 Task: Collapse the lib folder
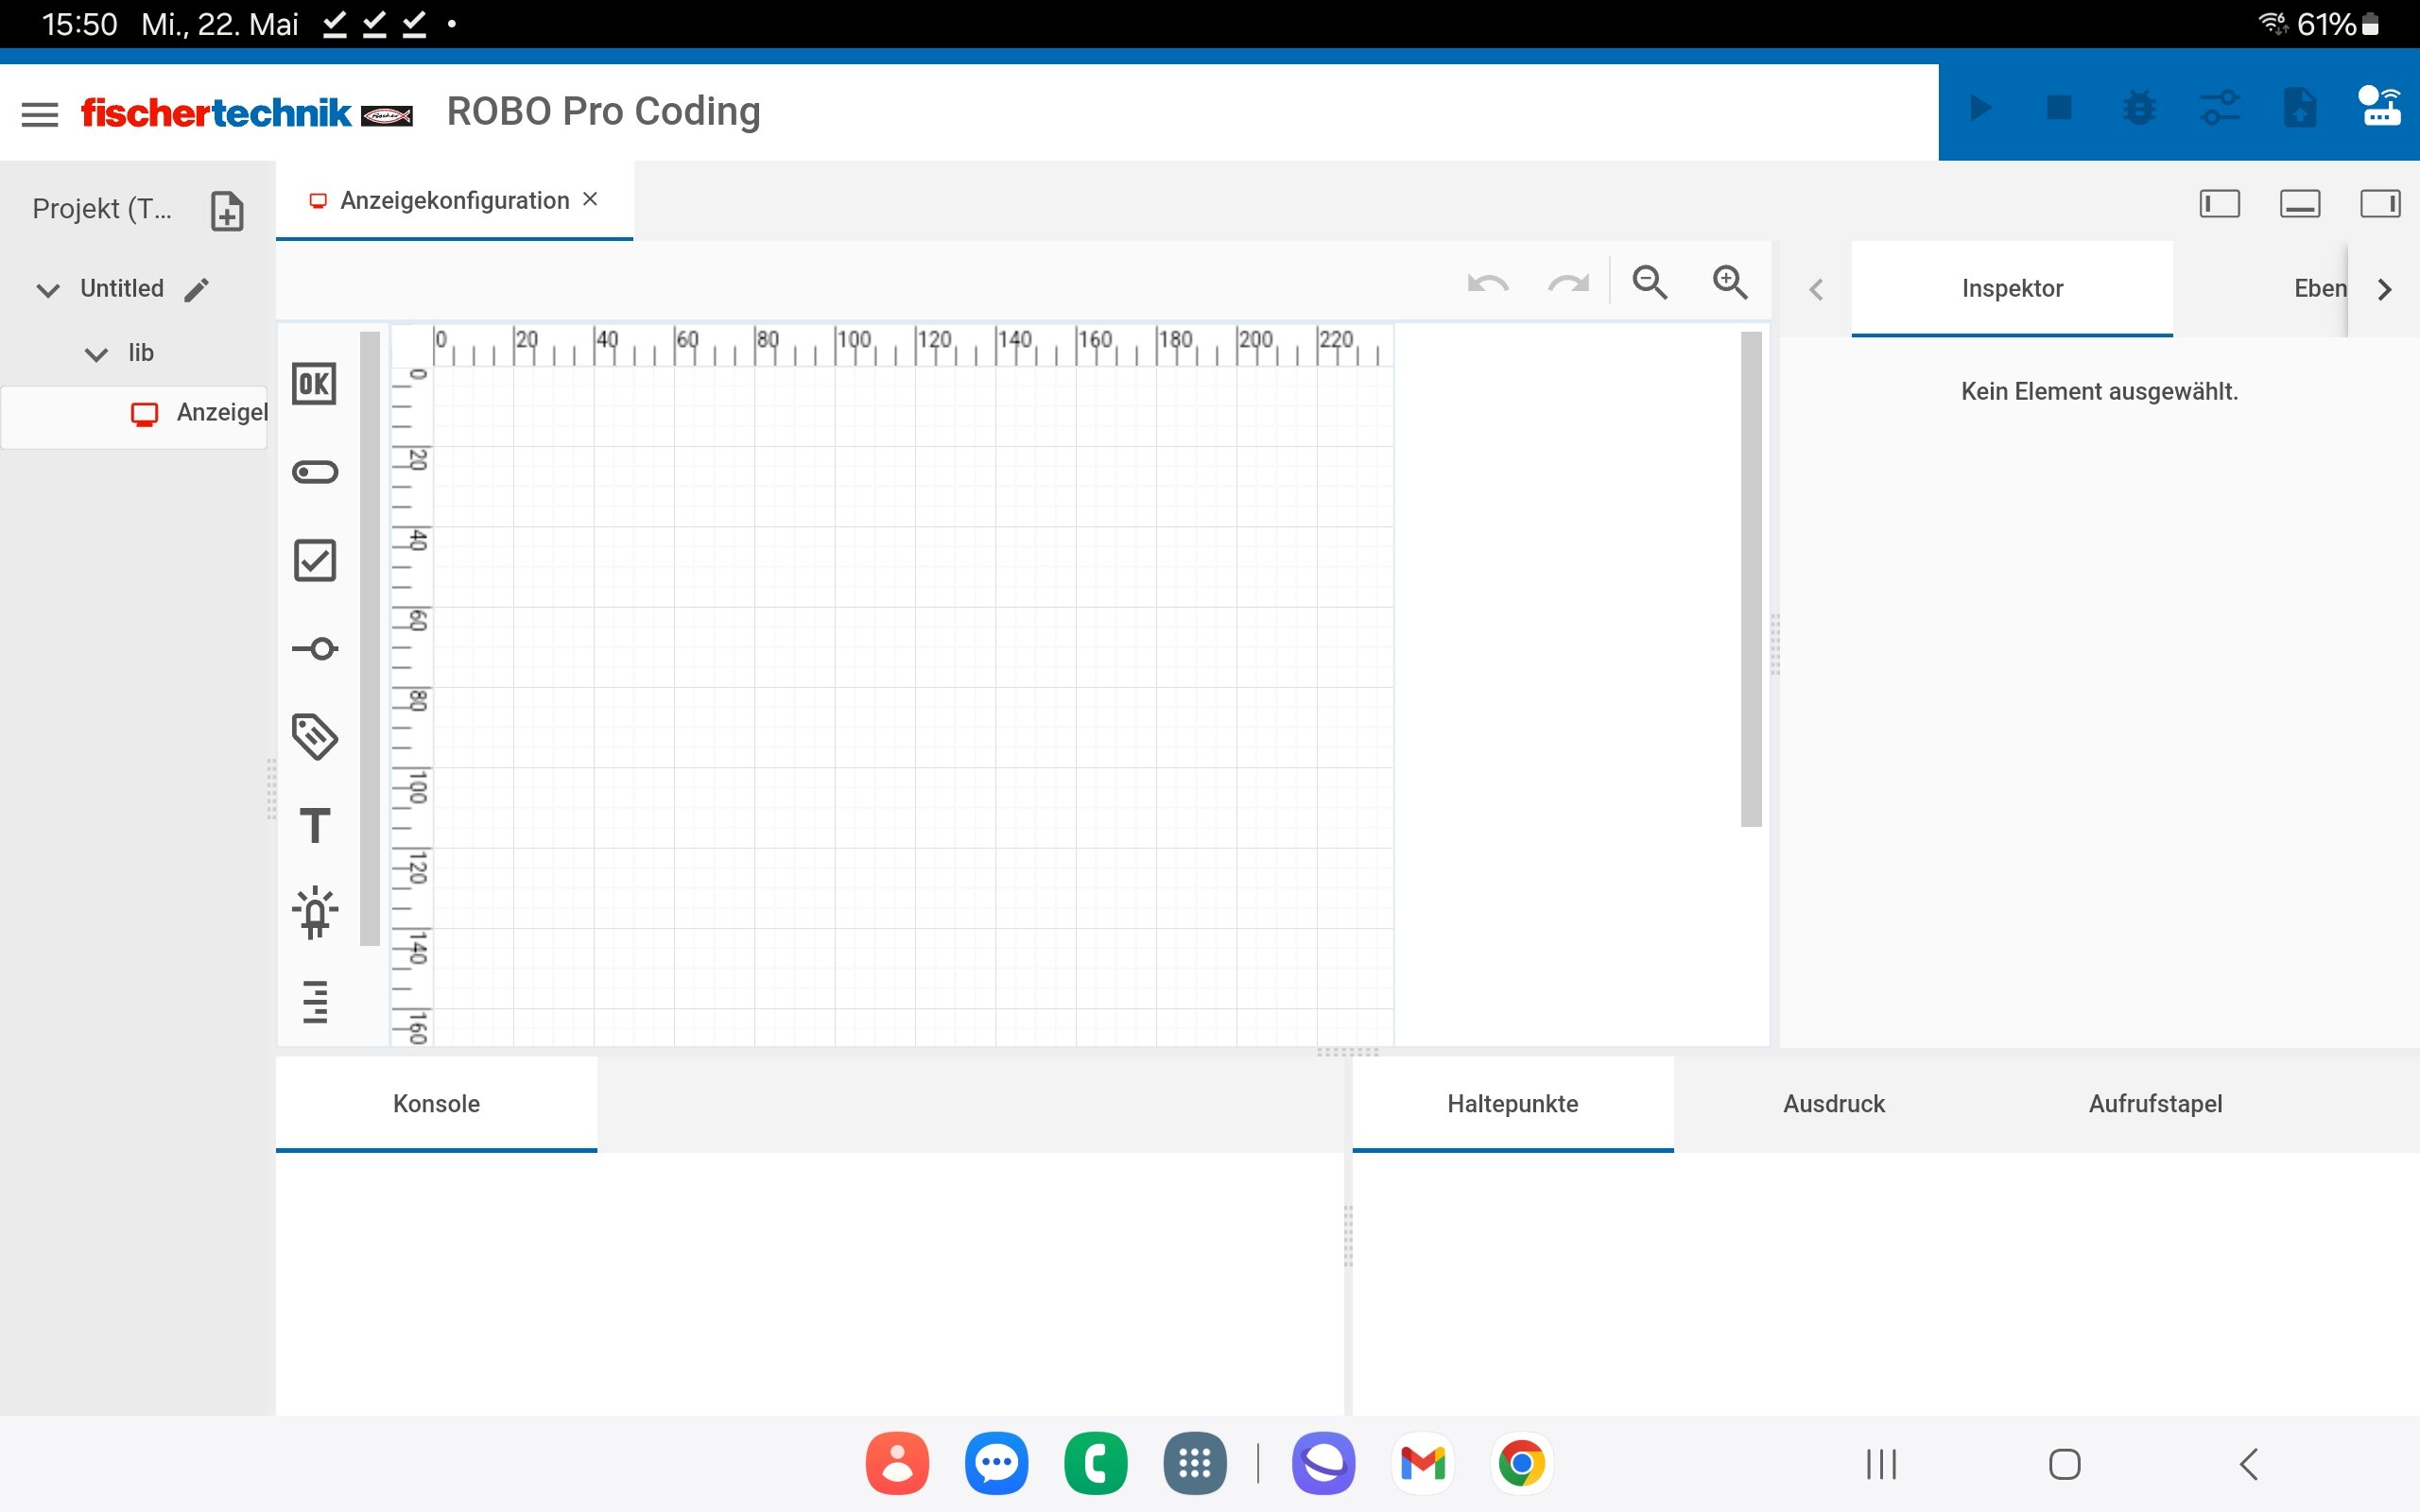click(96, 354)
